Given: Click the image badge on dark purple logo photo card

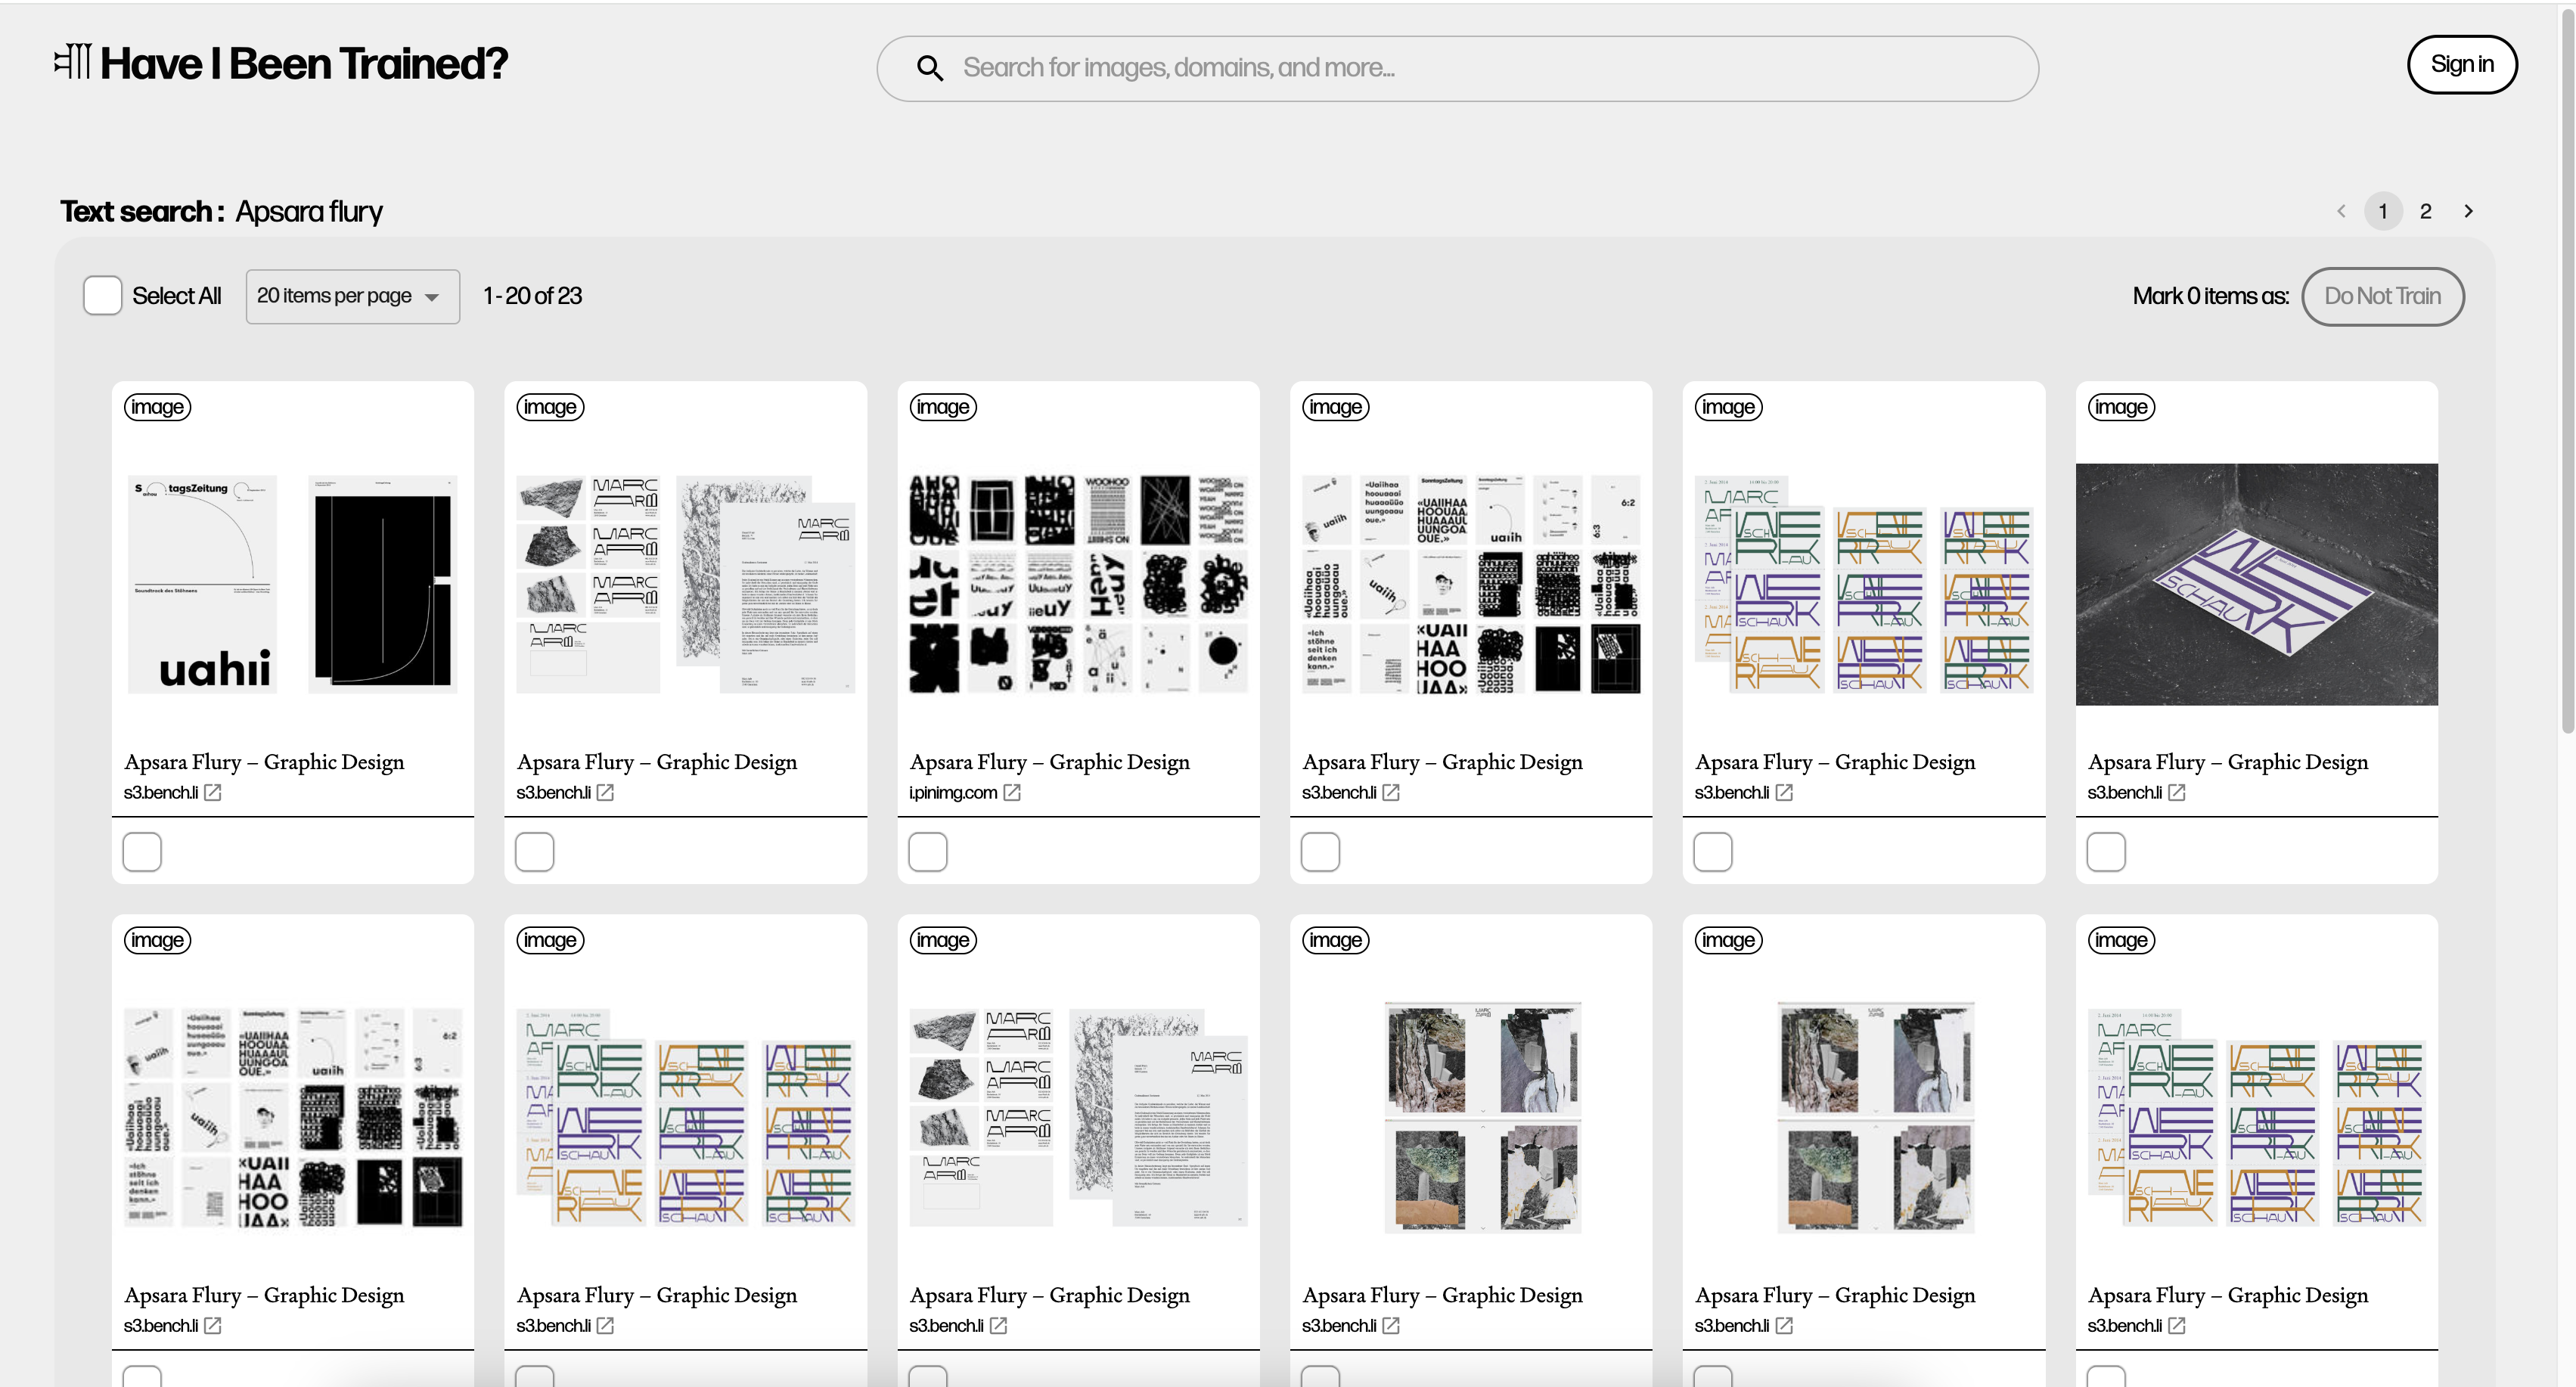Looking at the screenshot, I should click(2121, 407).
